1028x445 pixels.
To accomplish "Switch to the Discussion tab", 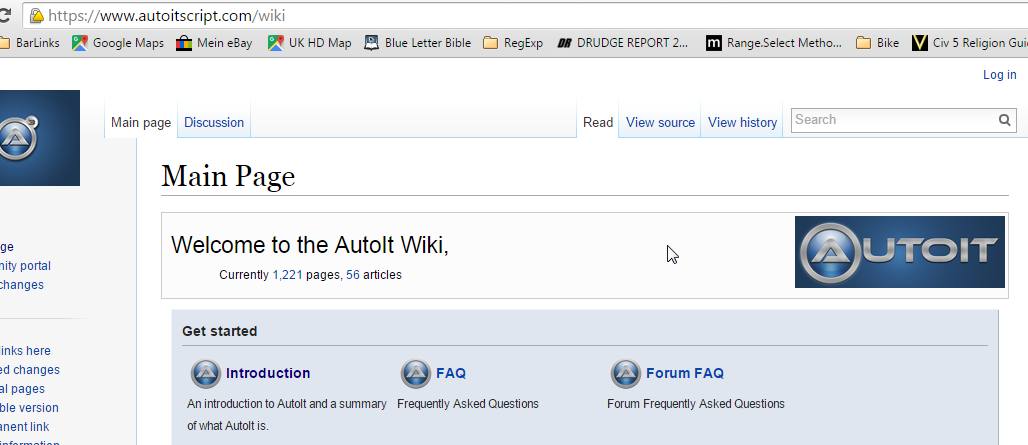I will click(214, 123).
